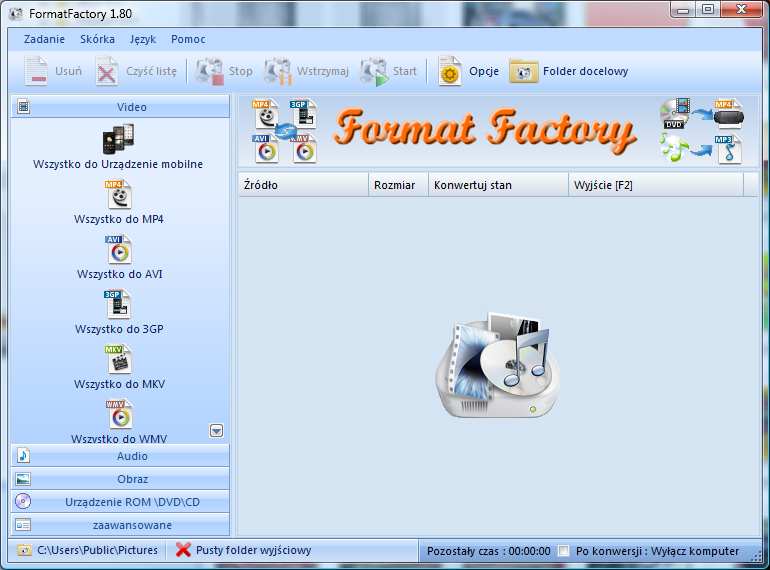Select the Wszystko do MKV icon

pyautogui.click(x=118, y=359)
